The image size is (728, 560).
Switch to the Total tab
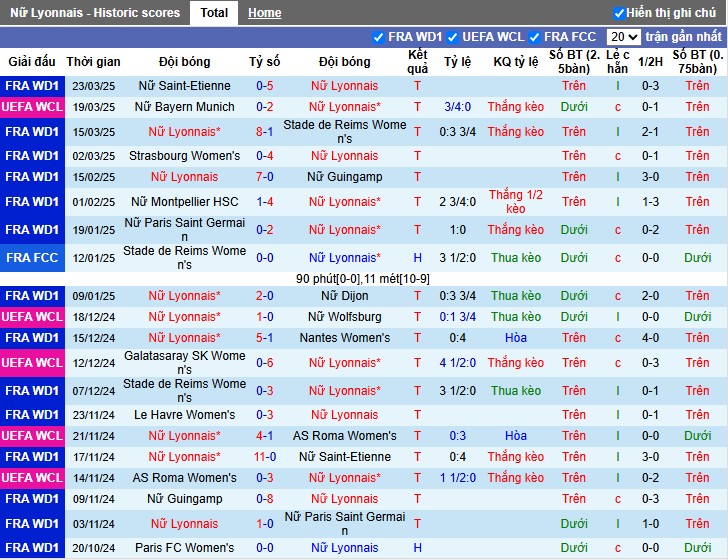pos(214,13)
